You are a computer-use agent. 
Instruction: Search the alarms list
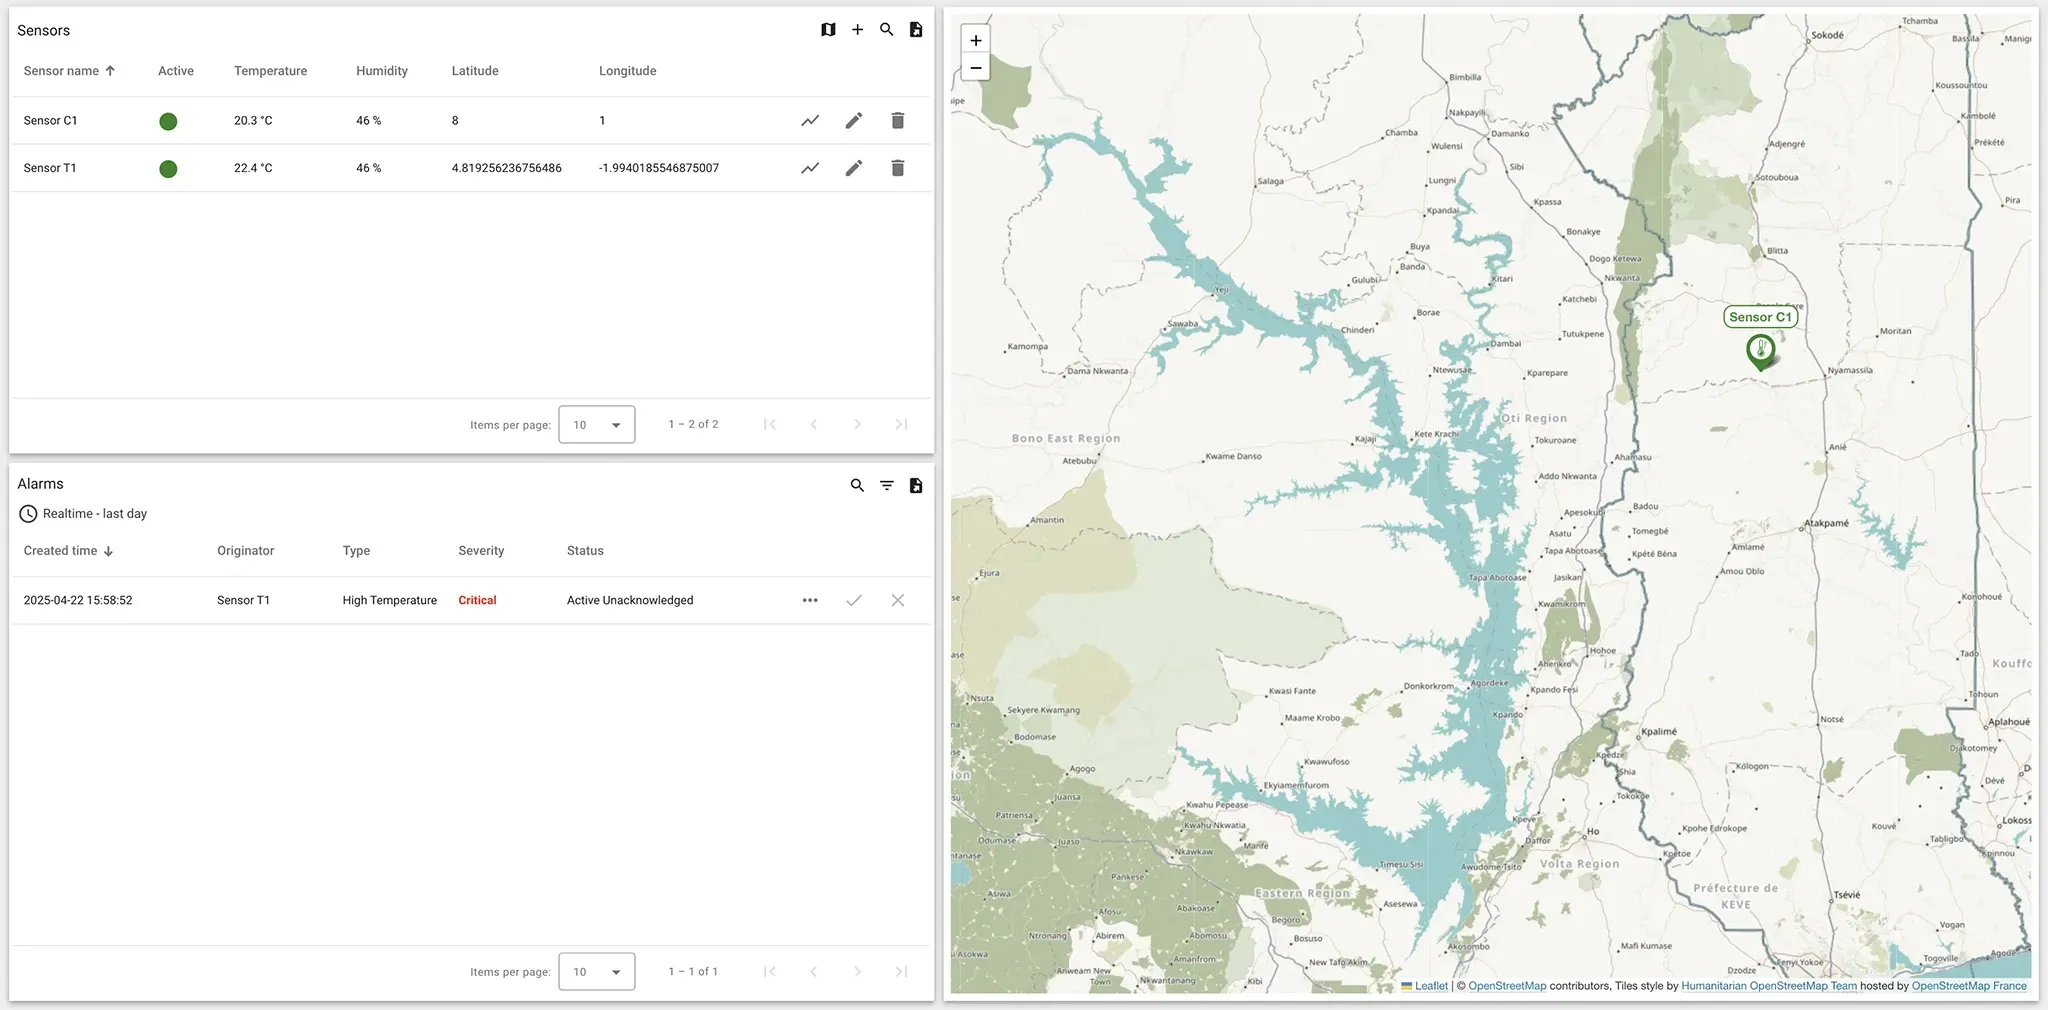(x=856, y=484)
